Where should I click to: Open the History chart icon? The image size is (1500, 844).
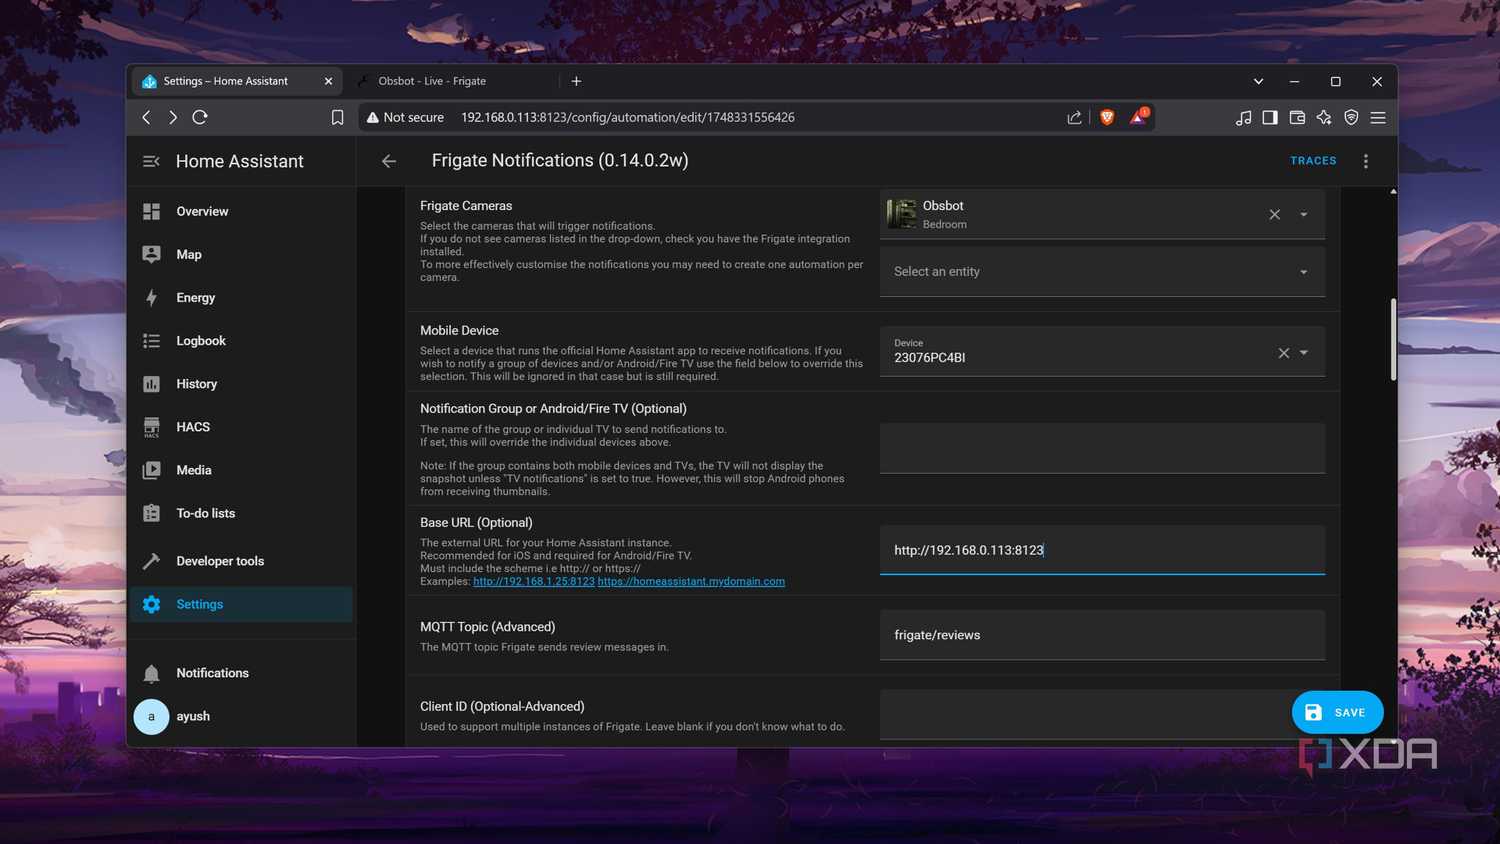[x=151, y=384]
